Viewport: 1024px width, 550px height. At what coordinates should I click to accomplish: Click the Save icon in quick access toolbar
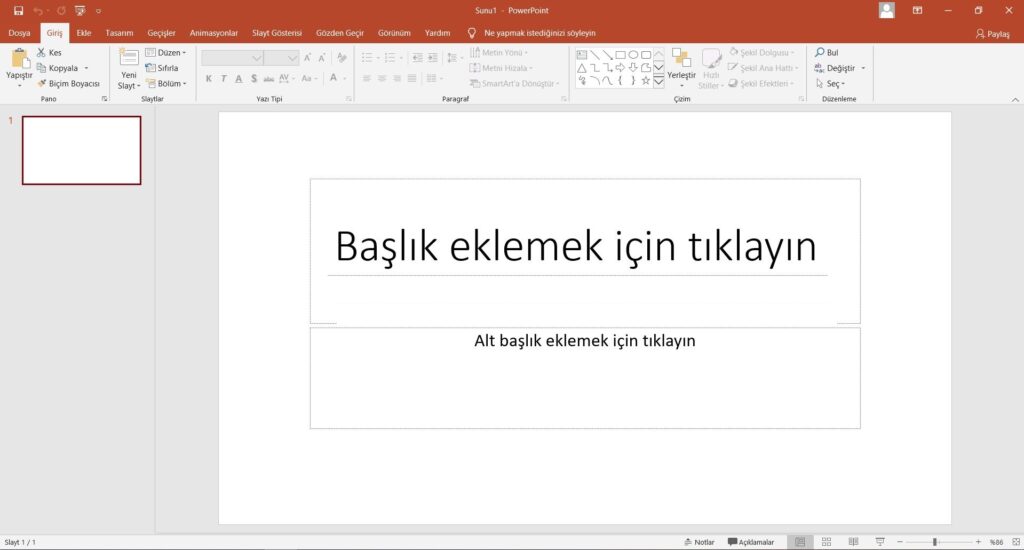tap(18, 10)
